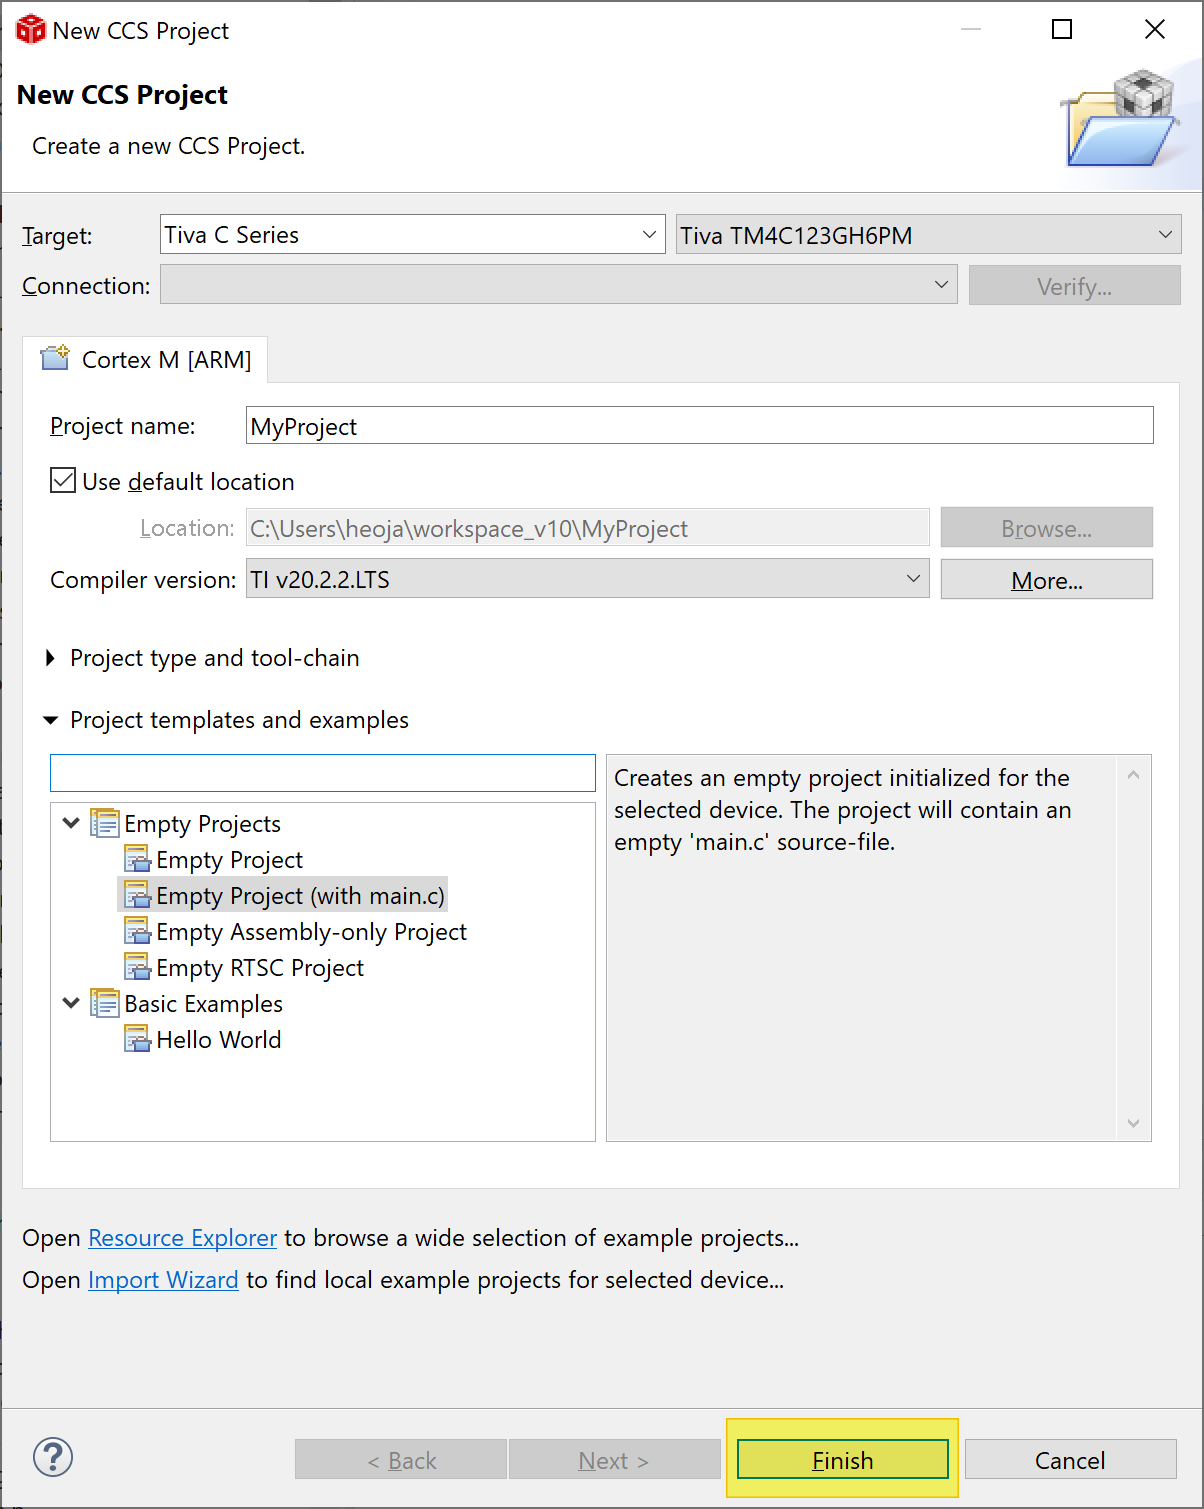
Task: Expand Project type and tool-chain section
Action: point(51,658)
